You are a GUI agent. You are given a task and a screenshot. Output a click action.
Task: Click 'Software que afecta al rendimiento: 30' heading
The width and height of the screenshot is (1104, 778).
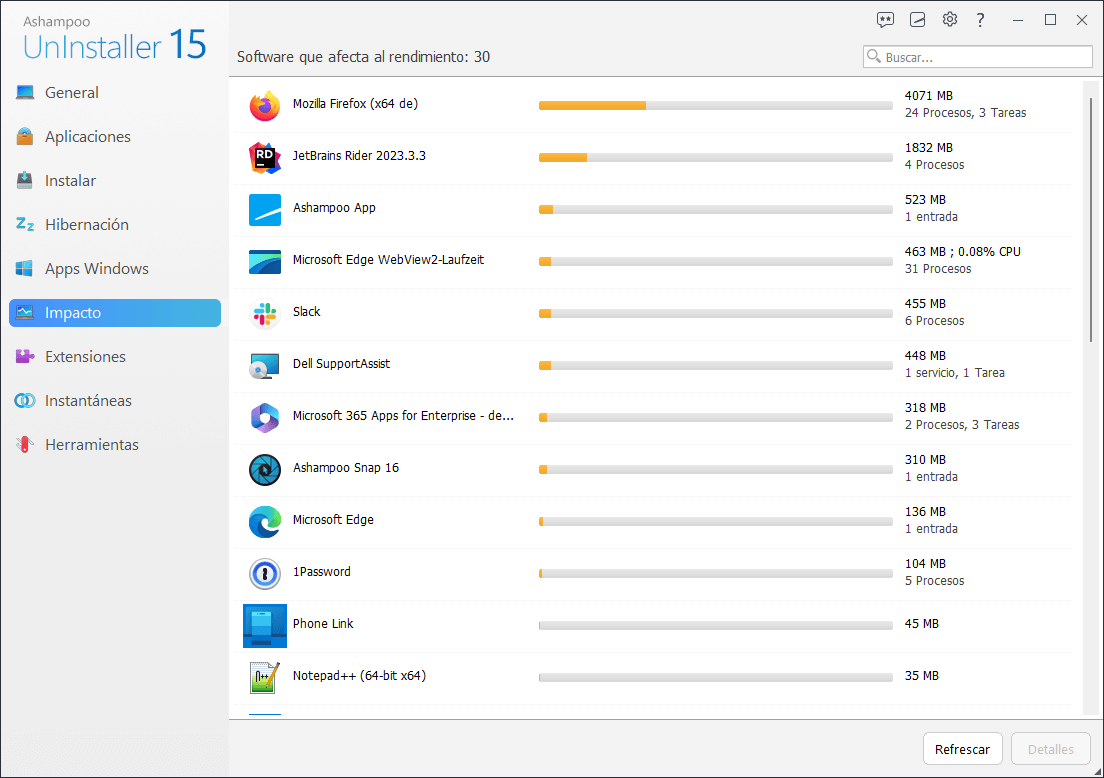(363, 57)
